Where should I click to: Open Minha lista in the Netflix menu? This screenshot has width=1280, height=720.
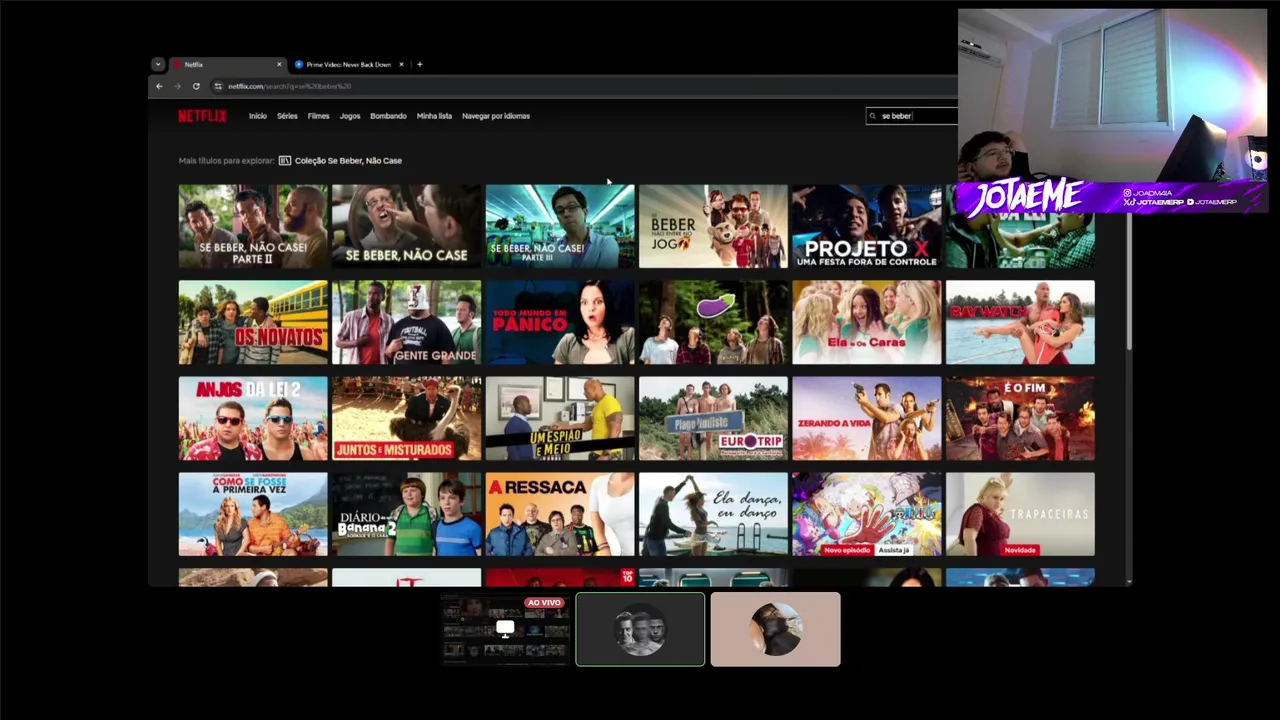[x=434, y=116]
